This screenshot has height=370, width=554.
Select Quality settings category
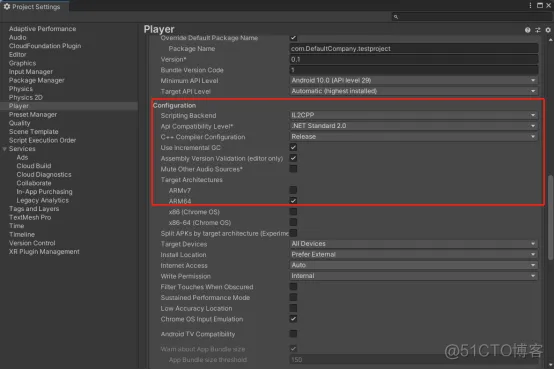click(x=19, y=123)
